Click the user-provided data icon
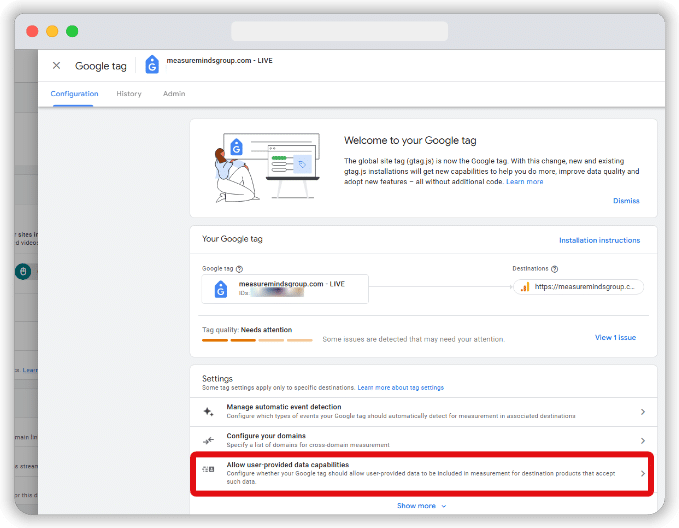Viewport: 679px width, 528px height. click(208, 469)
